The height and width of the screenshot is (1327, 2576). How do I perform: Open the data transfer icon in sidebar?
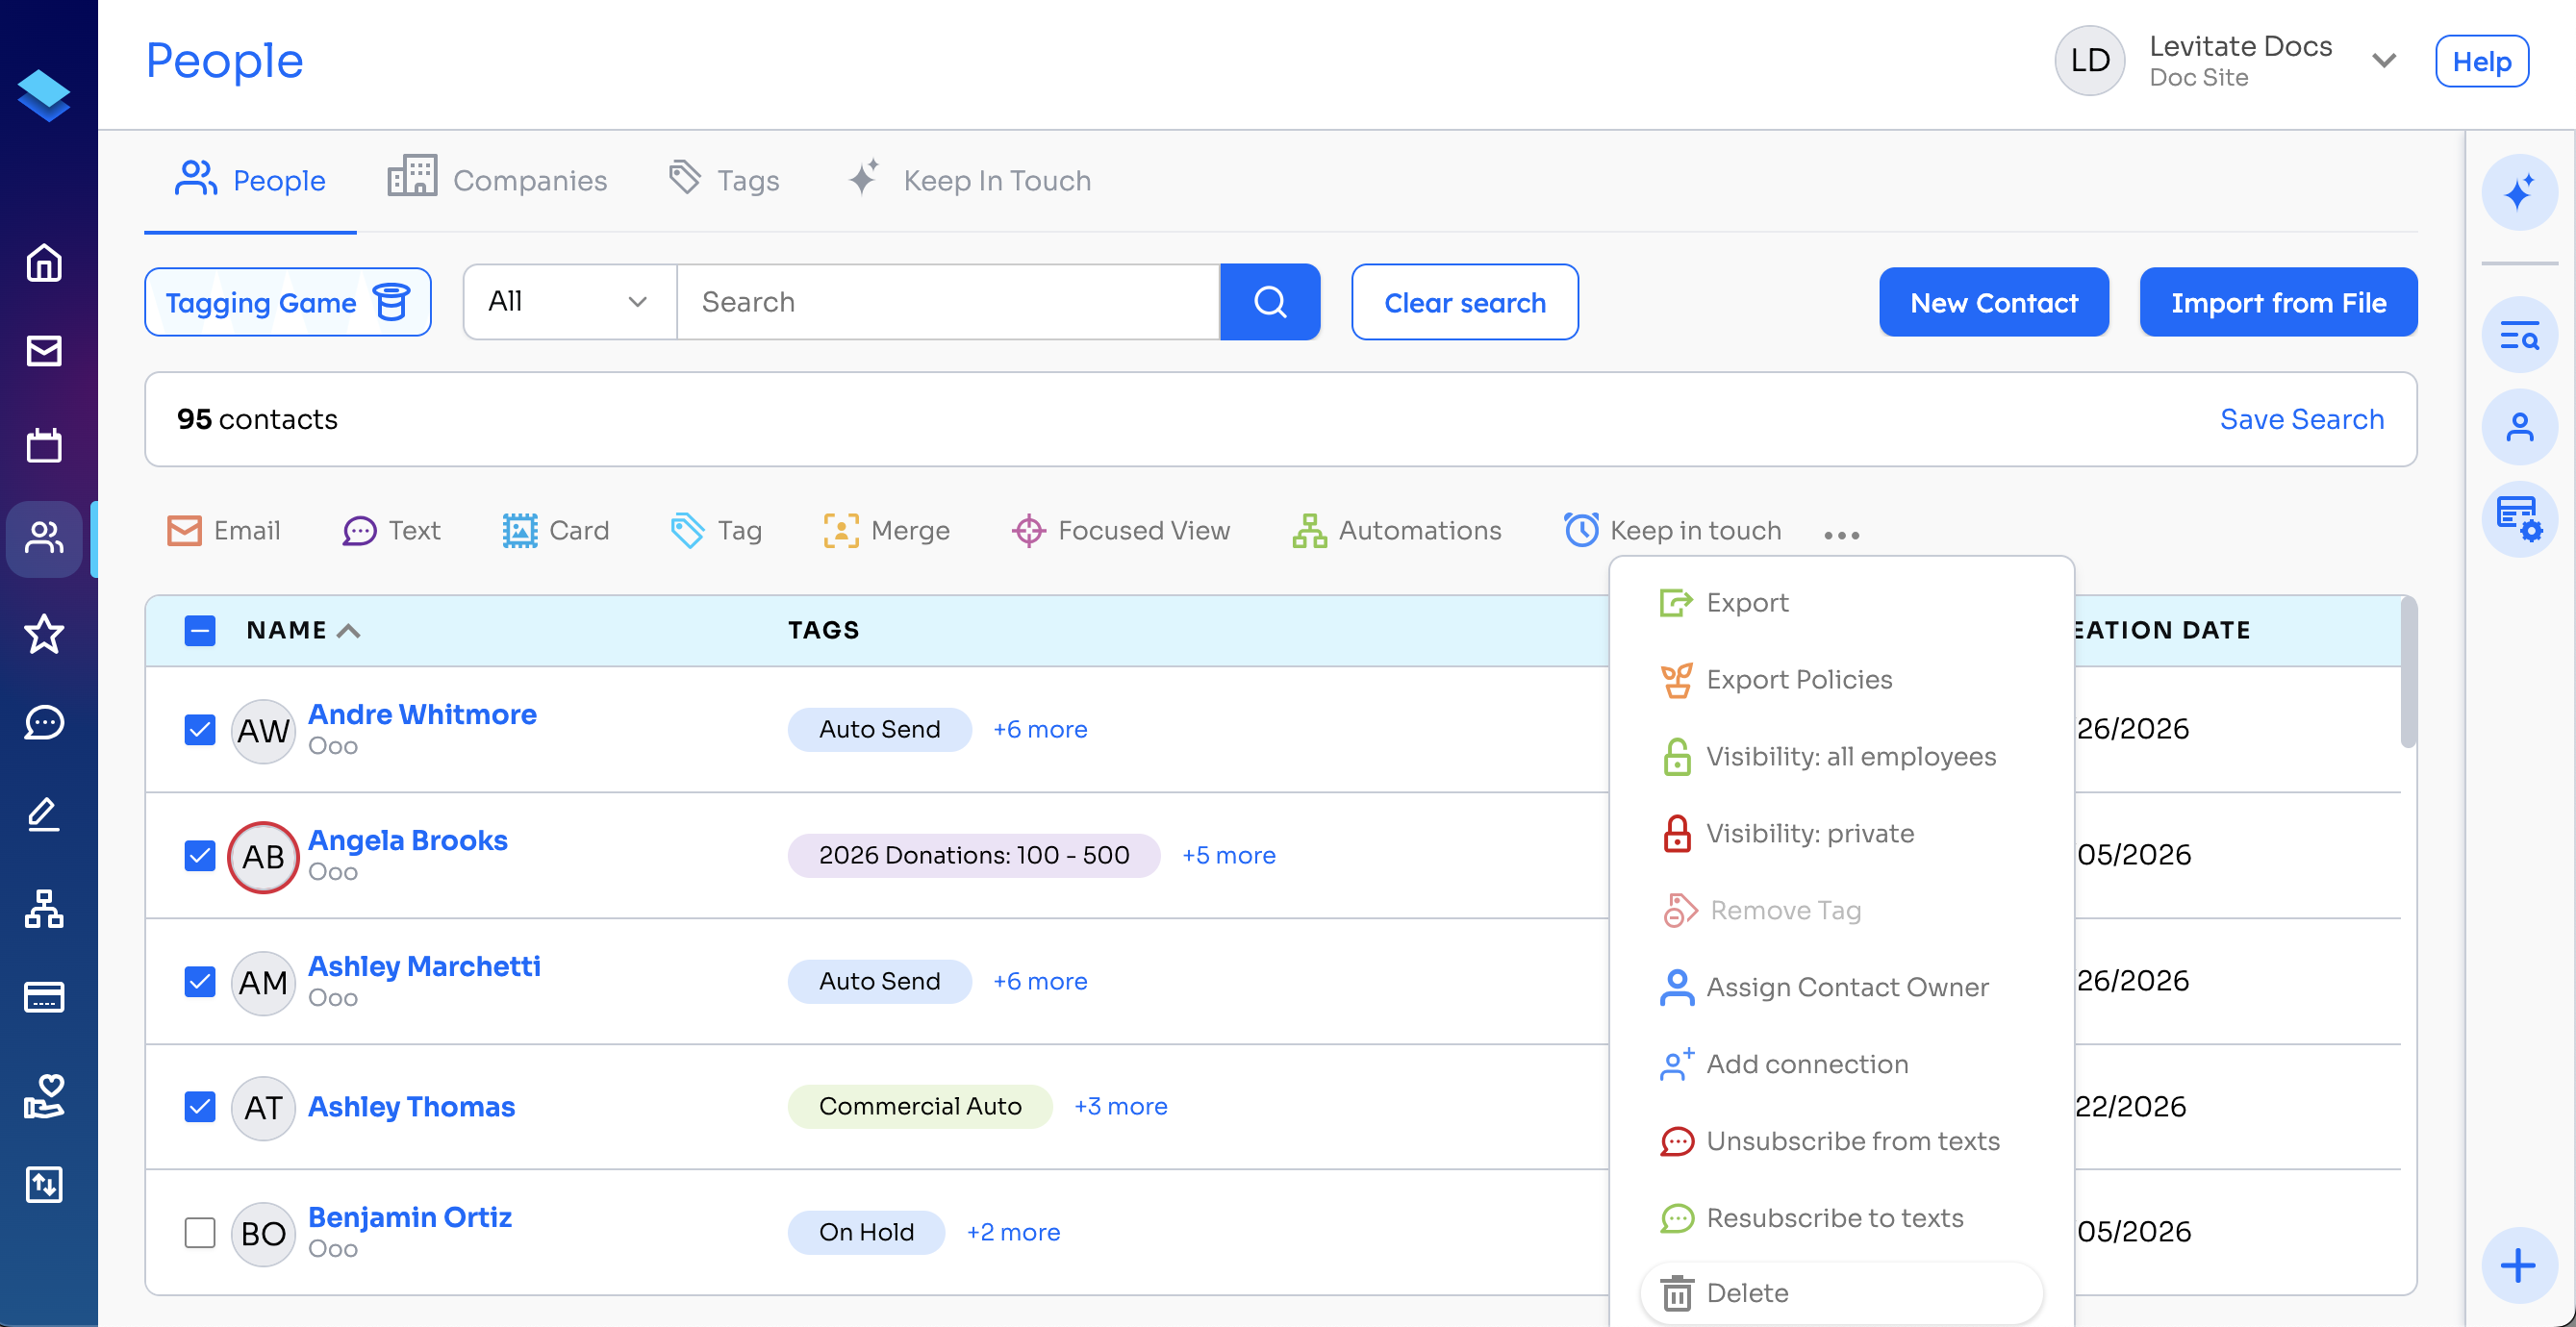(x=44, y=1185)
